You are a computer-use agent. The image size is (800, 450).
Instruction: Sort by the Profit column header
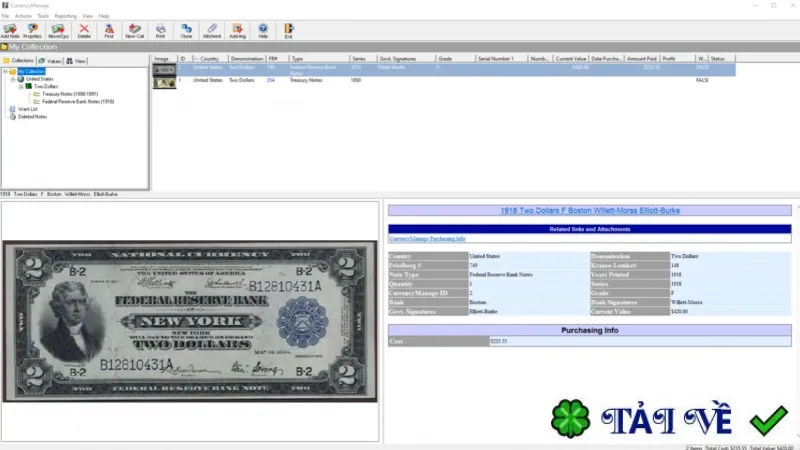click(677, 59)
